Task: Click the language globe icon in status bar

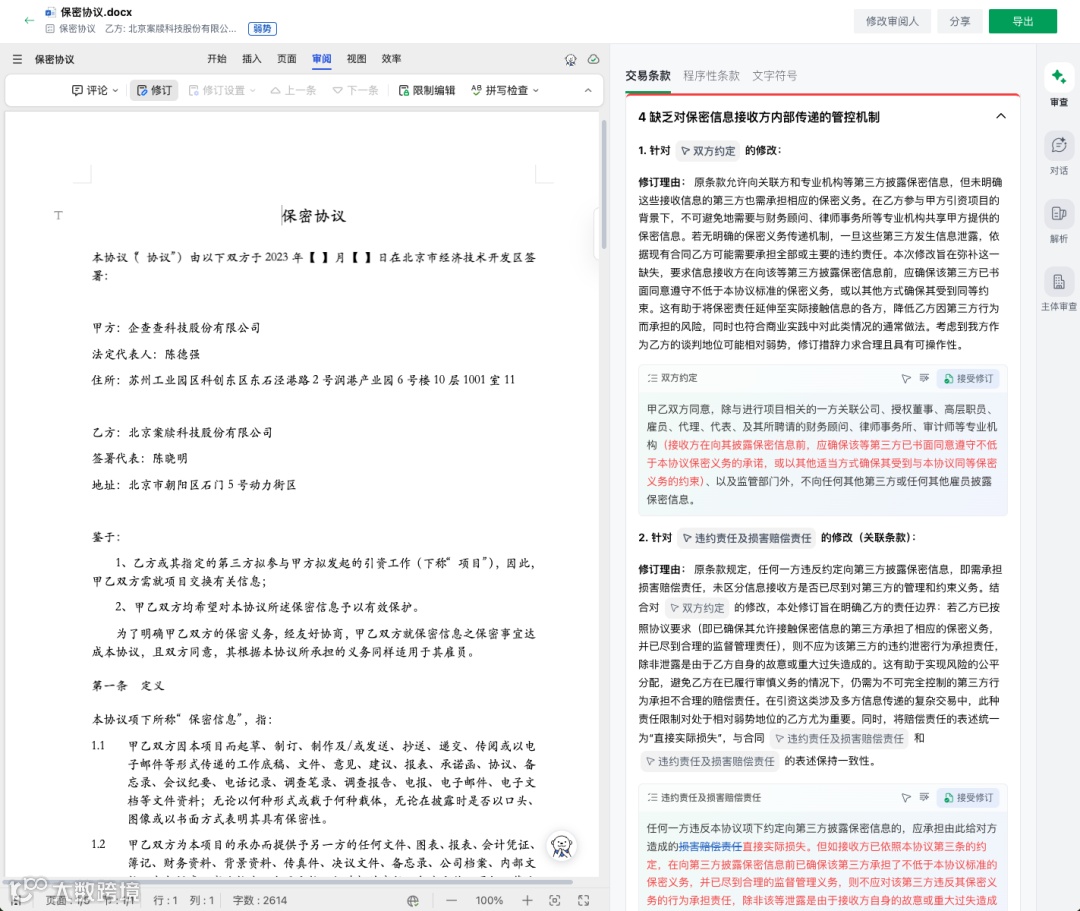Action: point(413,901)
